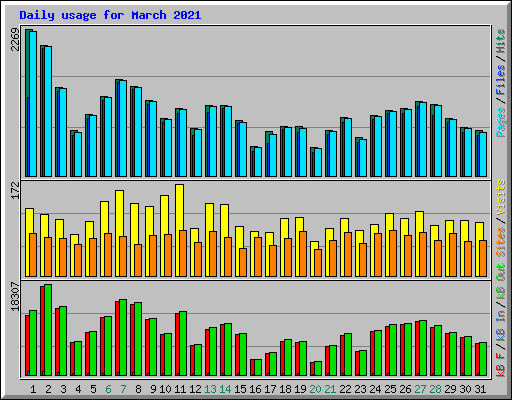This screenshot has width=512, height=400.
Task: Click the cyan pages bar for day 1
Action: coord(33,104)
